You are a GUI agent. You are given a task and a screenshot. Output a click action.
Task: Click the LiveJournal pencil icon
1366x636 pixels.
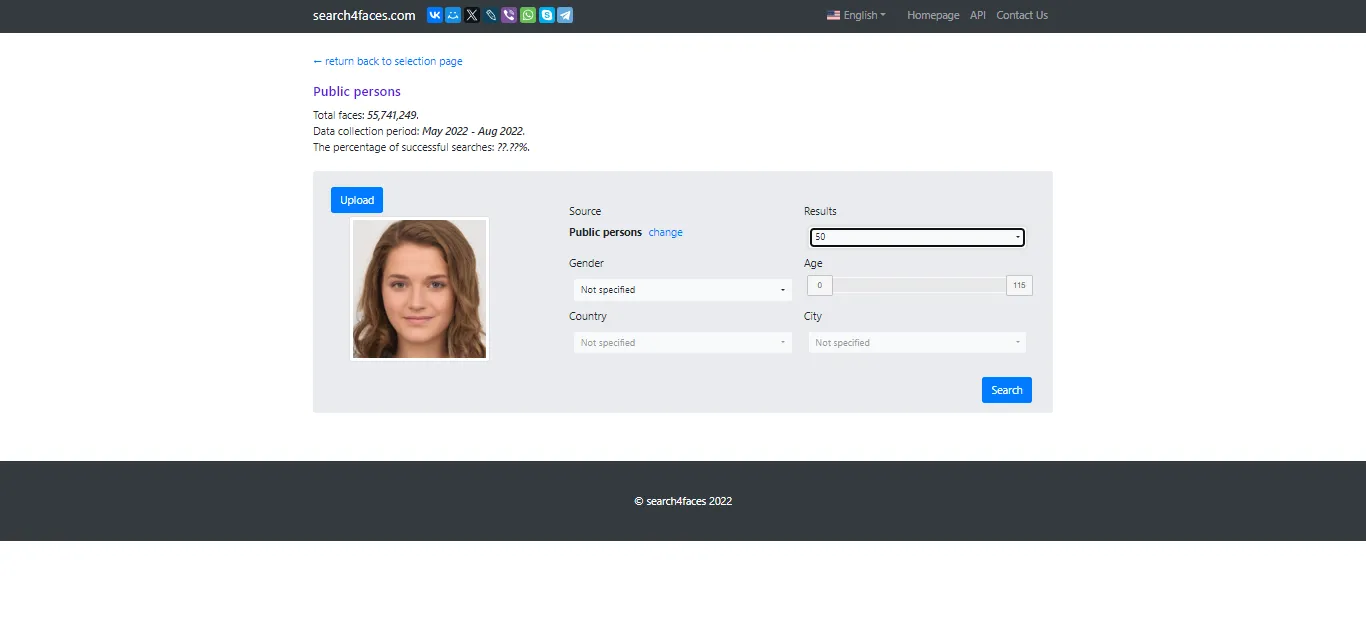click(x=490, y=15)
